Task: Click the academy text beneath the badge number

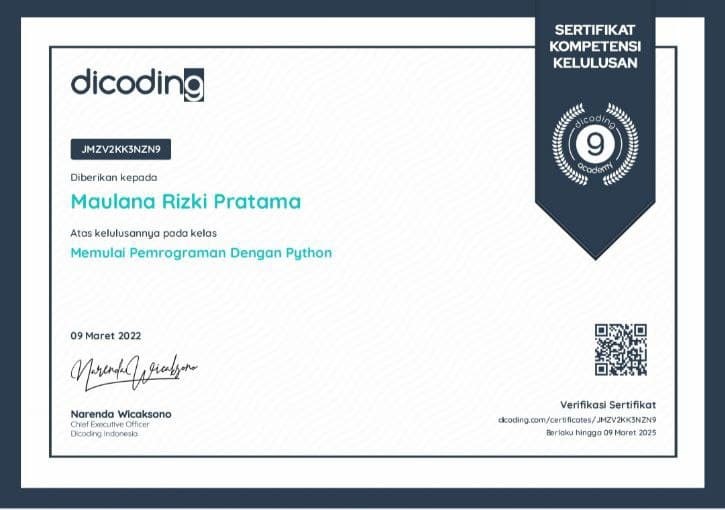Action: click(596, 170)
